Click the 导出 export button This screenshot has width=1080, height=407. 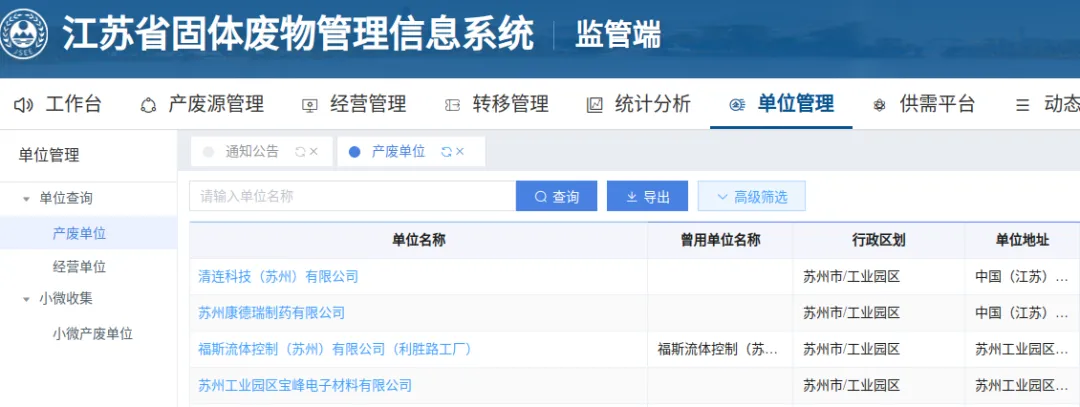point(647,197)
